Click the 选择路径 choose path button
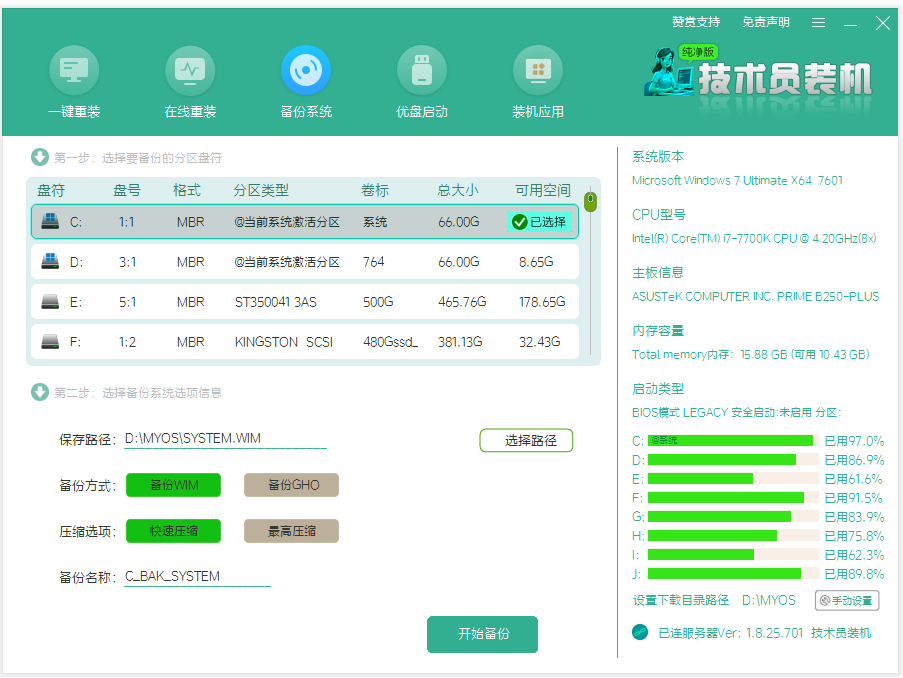Viewport: 903px width, 678px height. 526,441
